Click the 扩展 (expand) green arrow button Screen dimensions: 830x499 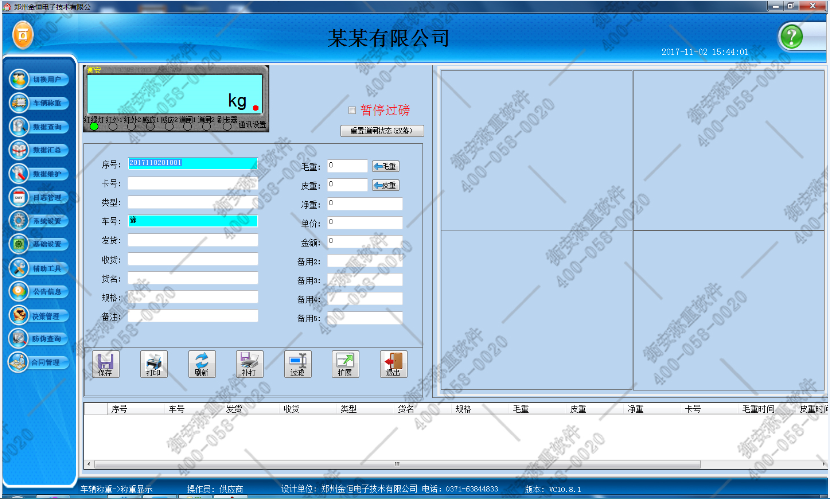345,364
